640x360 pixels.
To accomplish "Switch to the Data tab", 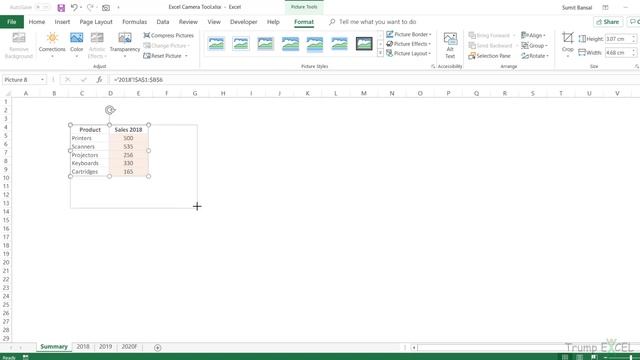I will coord(162,22).
